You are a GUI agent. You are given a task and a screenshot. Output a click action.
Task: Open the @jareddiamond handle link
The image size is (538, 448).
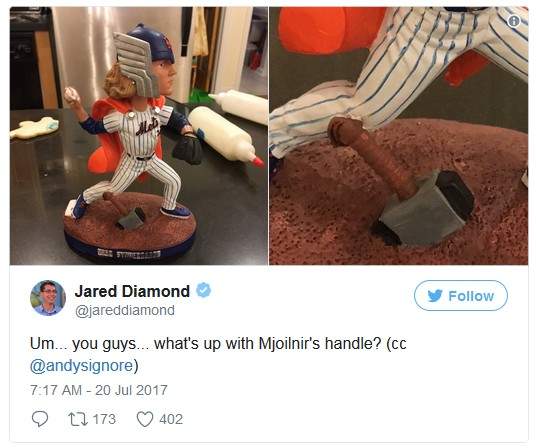click(x=125, y=310)
